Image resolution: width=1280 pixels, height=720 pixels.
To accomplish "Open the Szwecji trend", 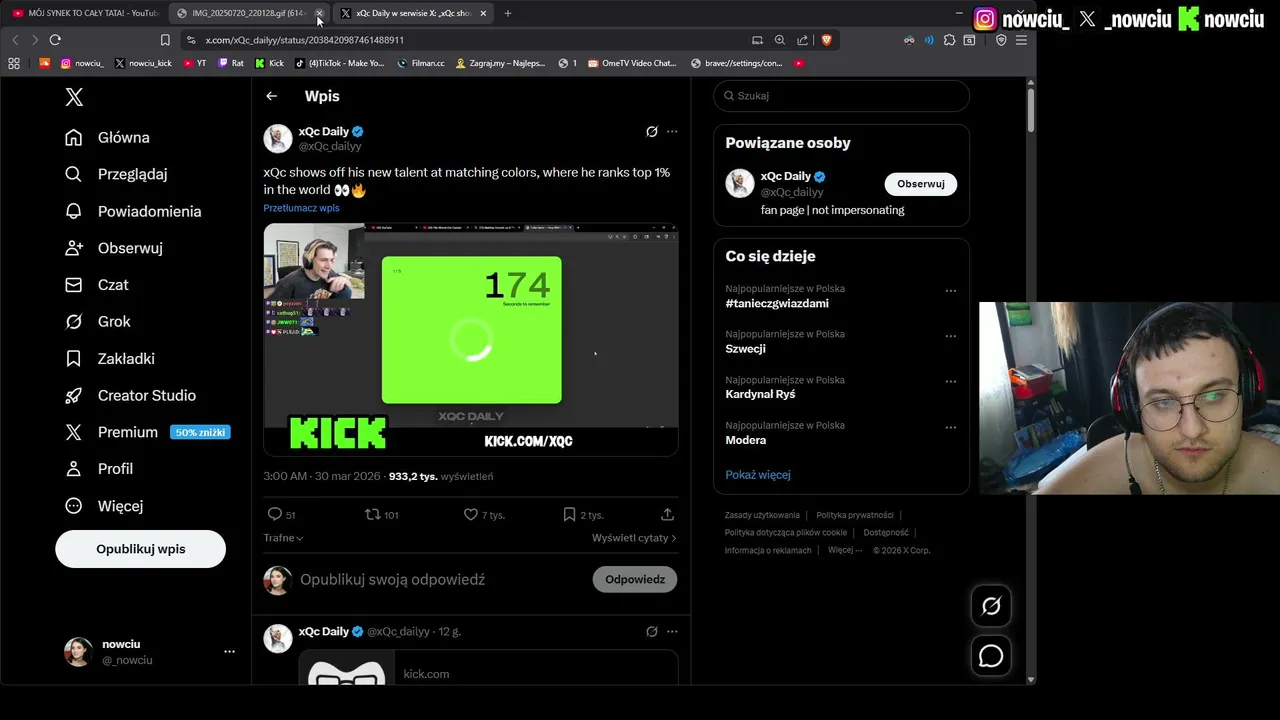I will [745, 349].
